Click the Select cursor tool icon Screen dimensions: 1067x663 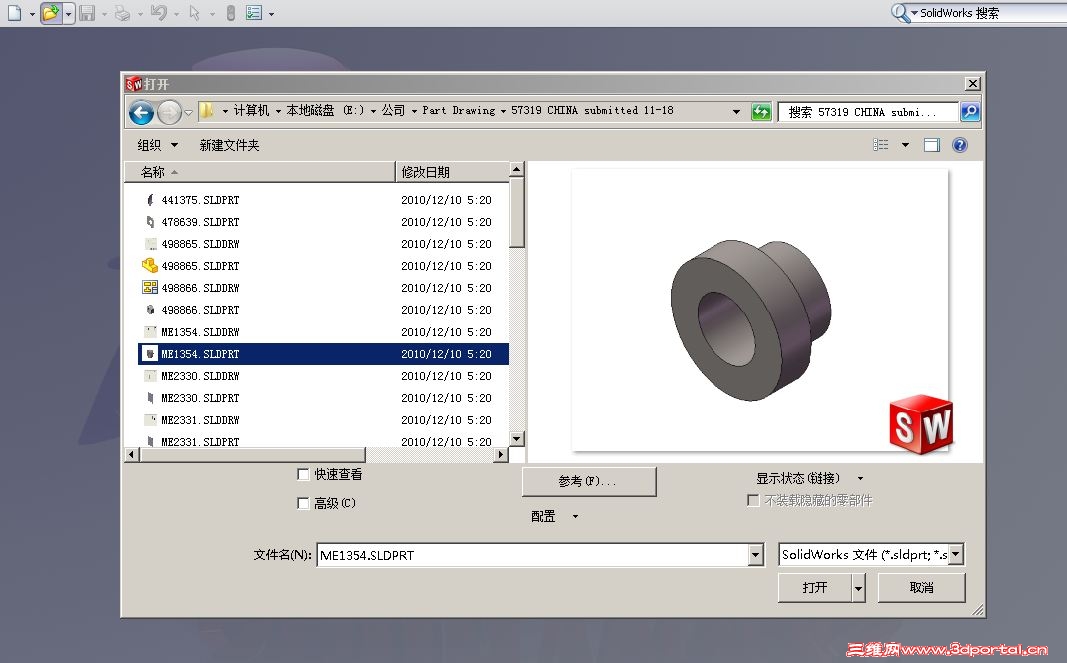pos(195,12)
